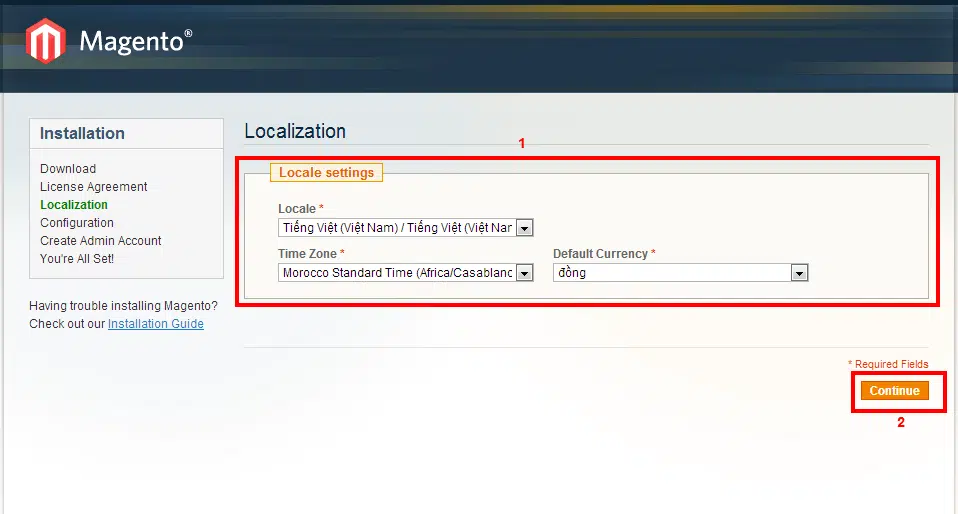Select the Configuration step
Viewport: 958px width, 514px height.
click(x=77, y=222)
